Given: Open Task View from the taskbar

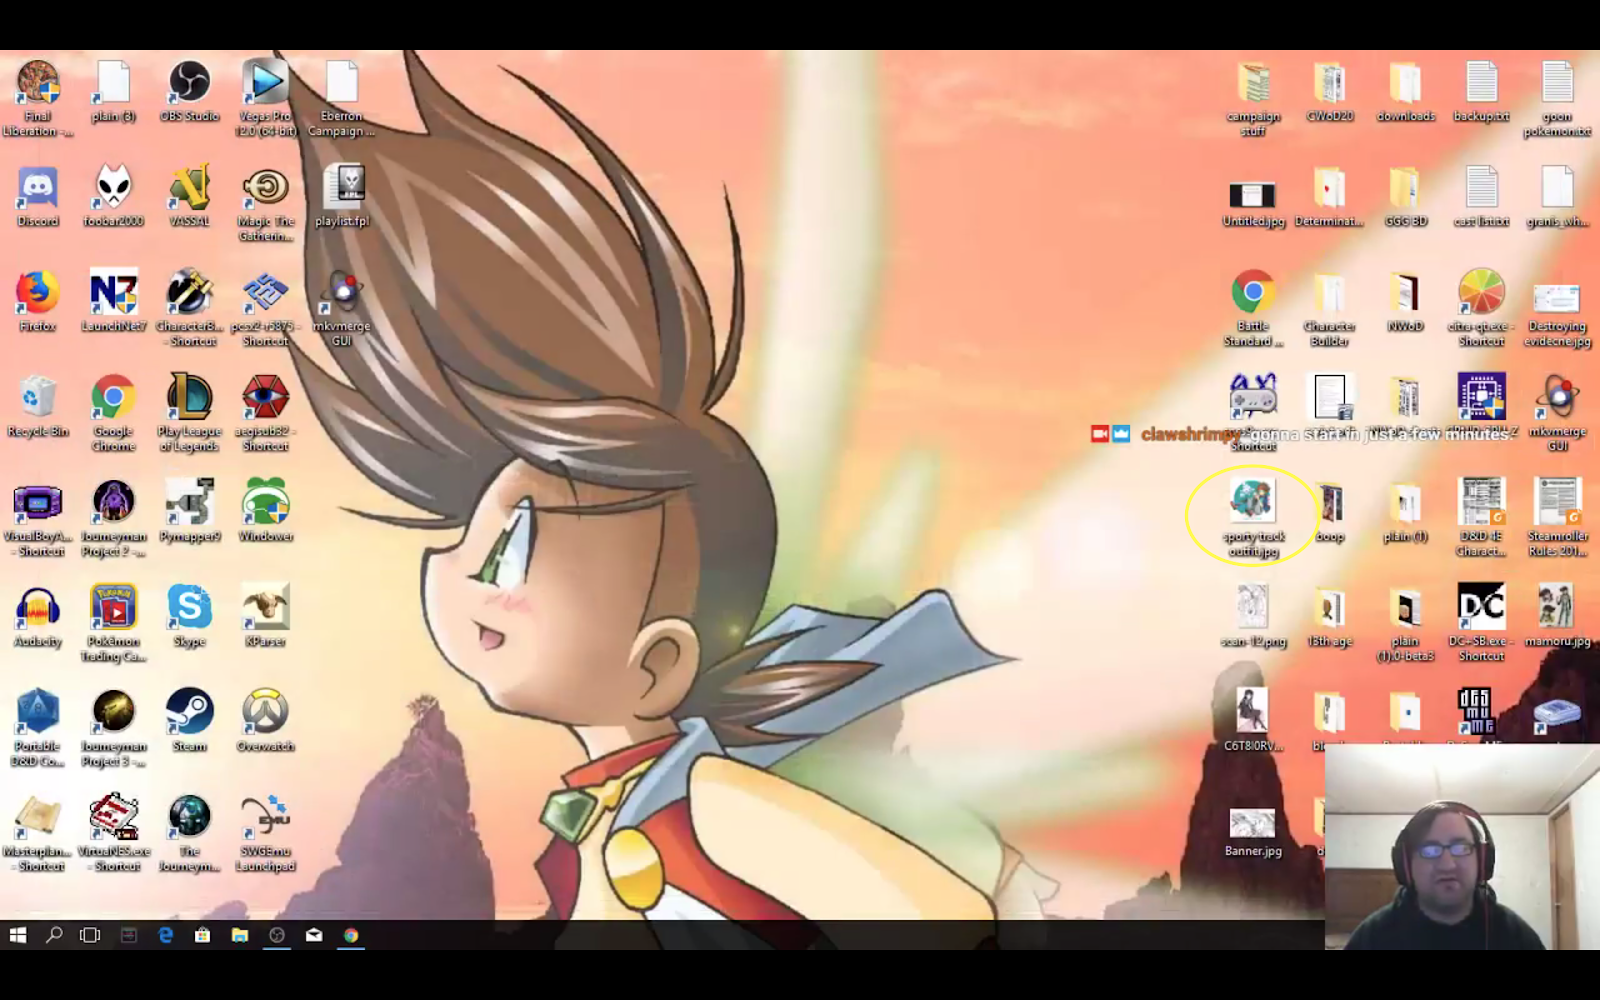Looking at the screenshot, I should (90, 935).
